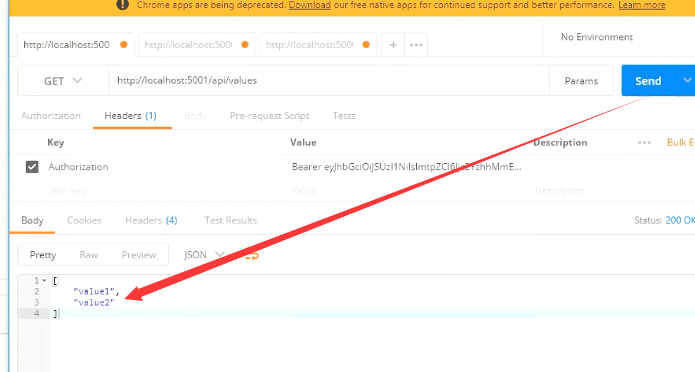The height and width of the screenshot is (372, 695).
Task: Open the new tab plus icon
Action: coord(393,45)
